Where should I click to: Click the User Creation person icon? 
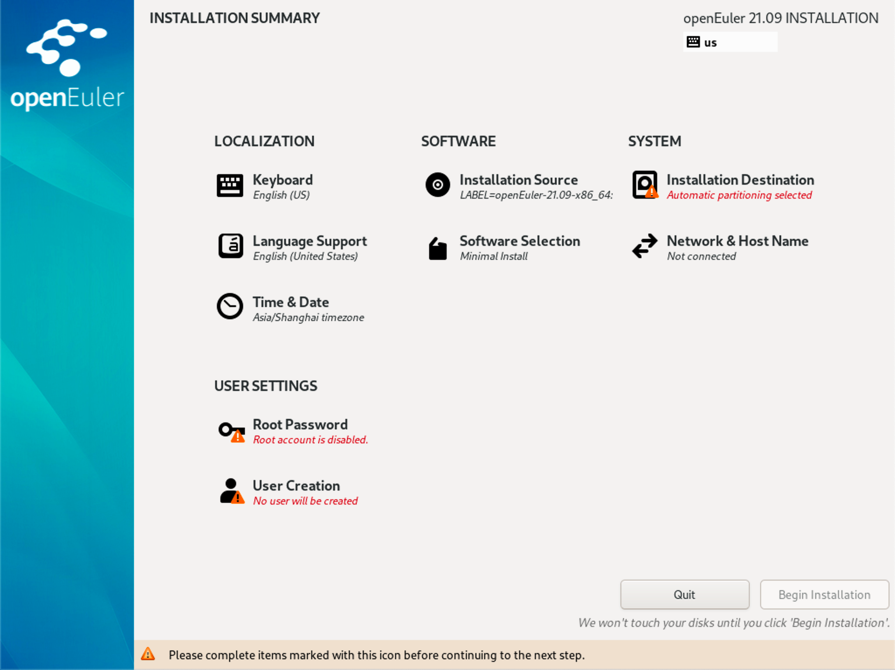[x=231, y=491]
